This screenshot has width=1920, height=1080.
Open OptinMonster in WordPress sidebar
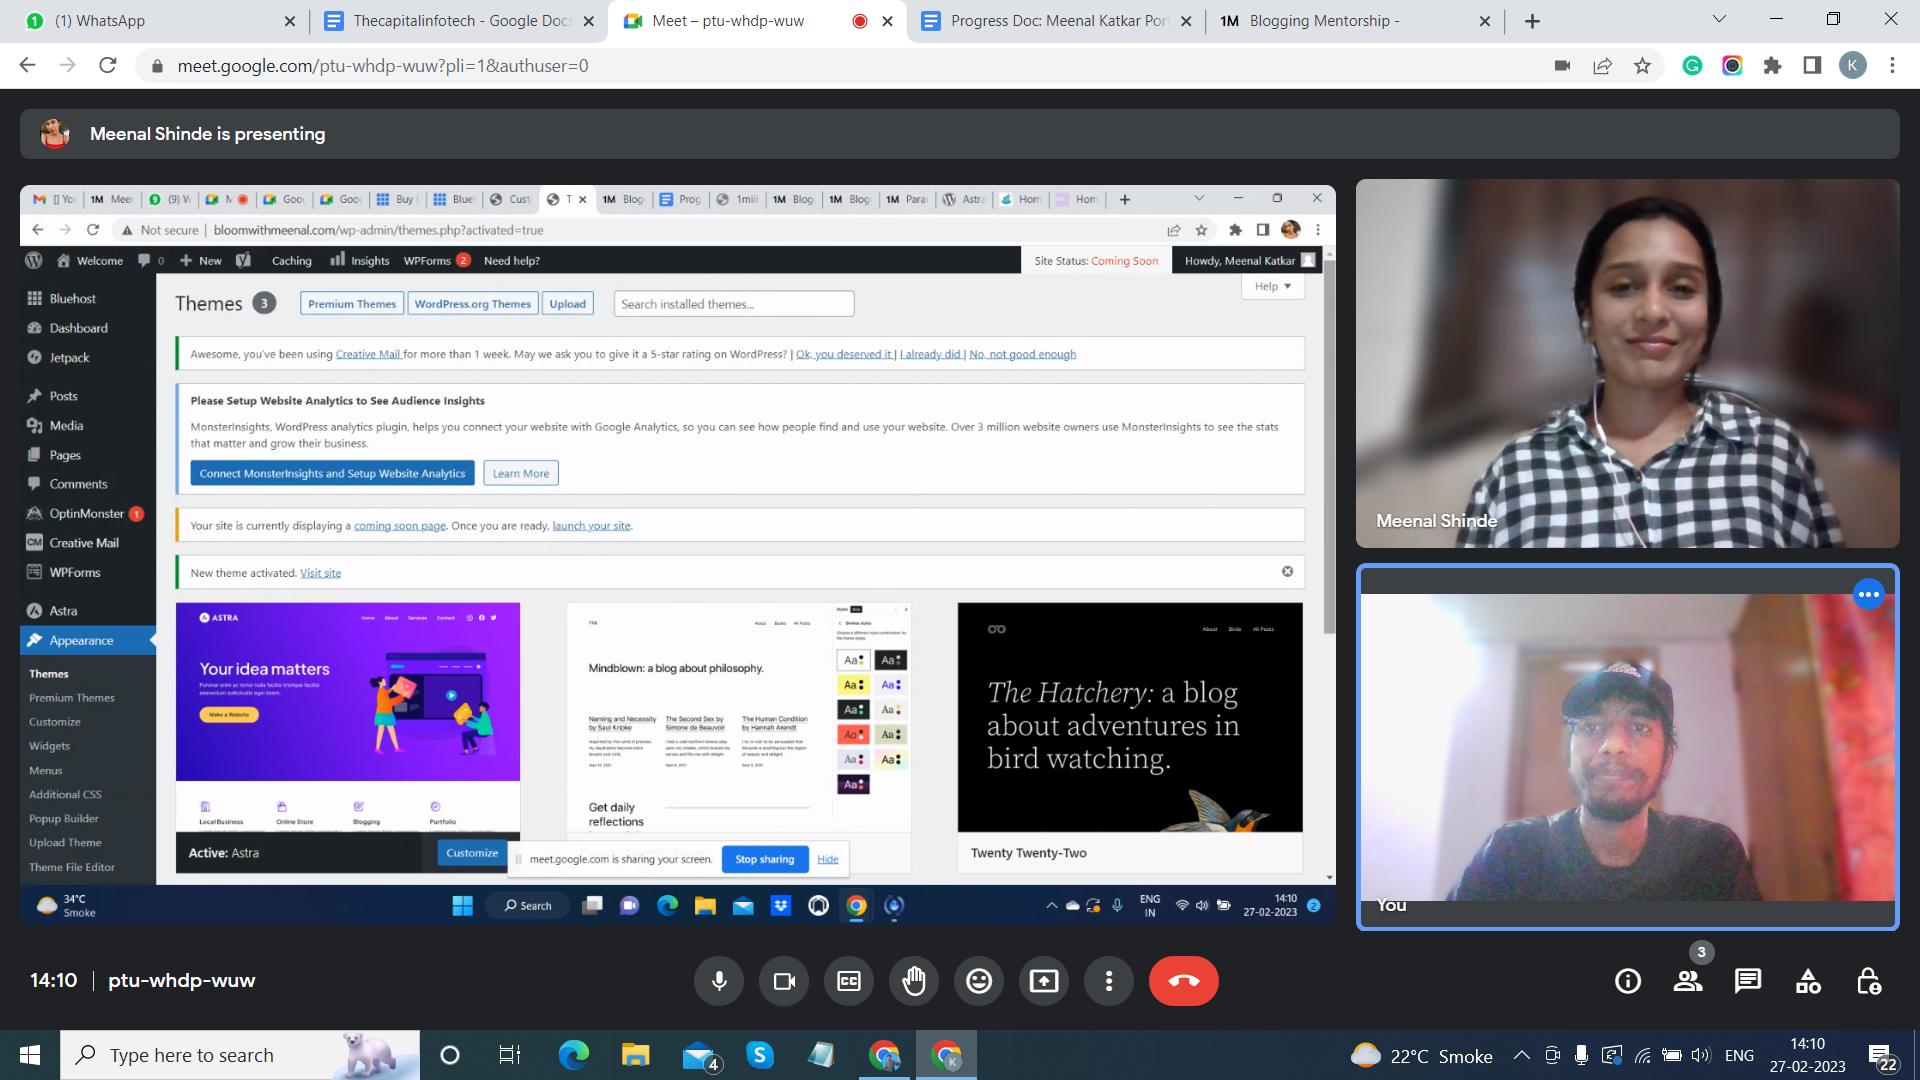pyautogui.click(x=86, y=514)
